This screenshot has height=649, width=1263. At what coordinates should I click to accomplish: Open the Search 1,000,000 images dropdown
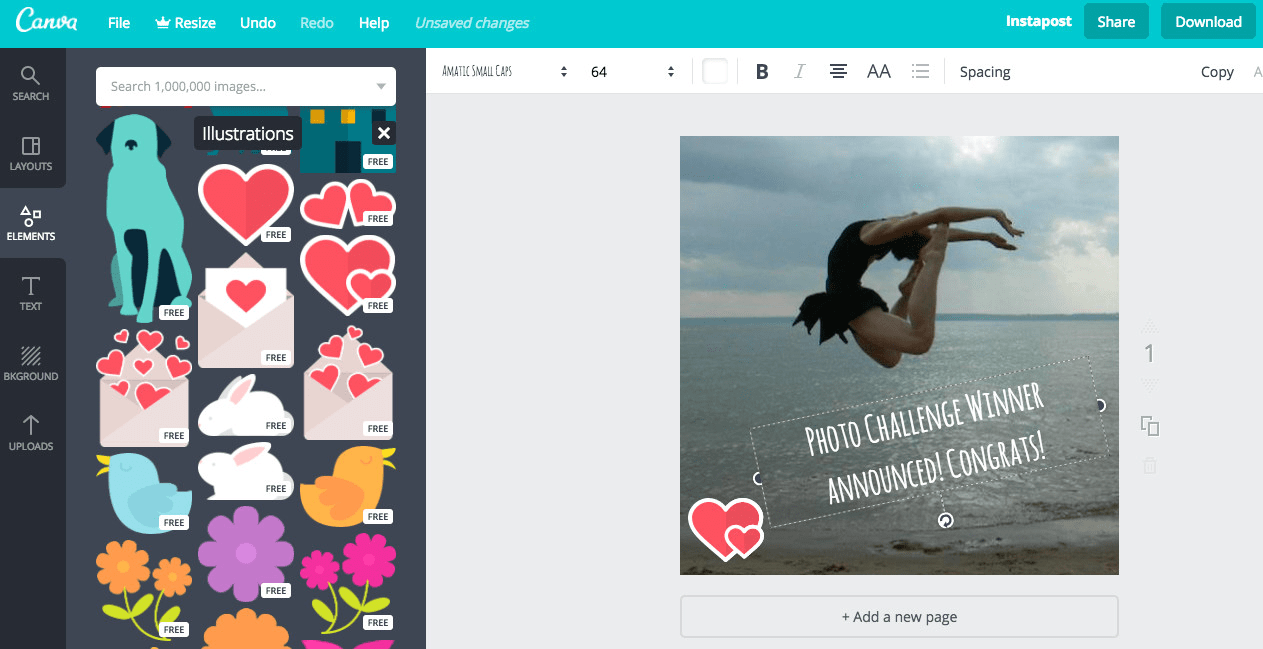pyautogui.click(x=380, y=86)
